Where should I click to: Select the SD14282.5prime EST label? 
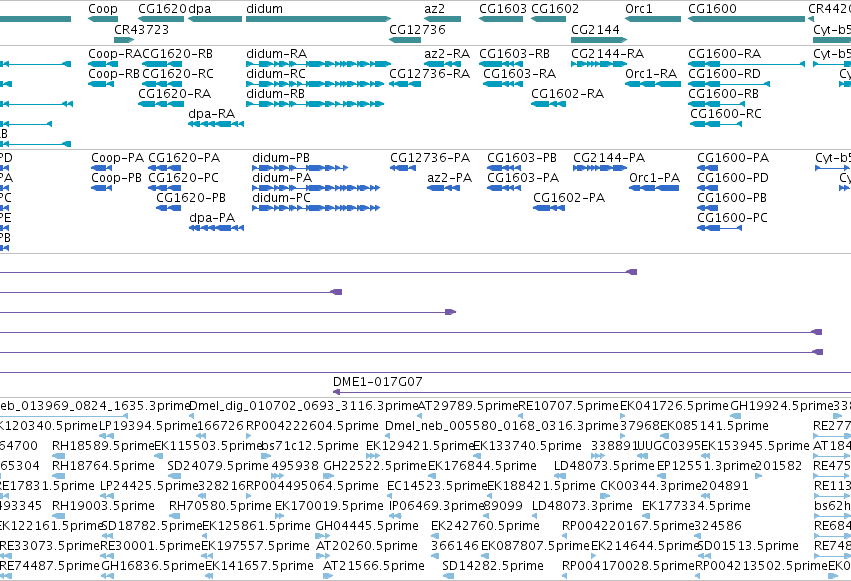tap(493, 566)
